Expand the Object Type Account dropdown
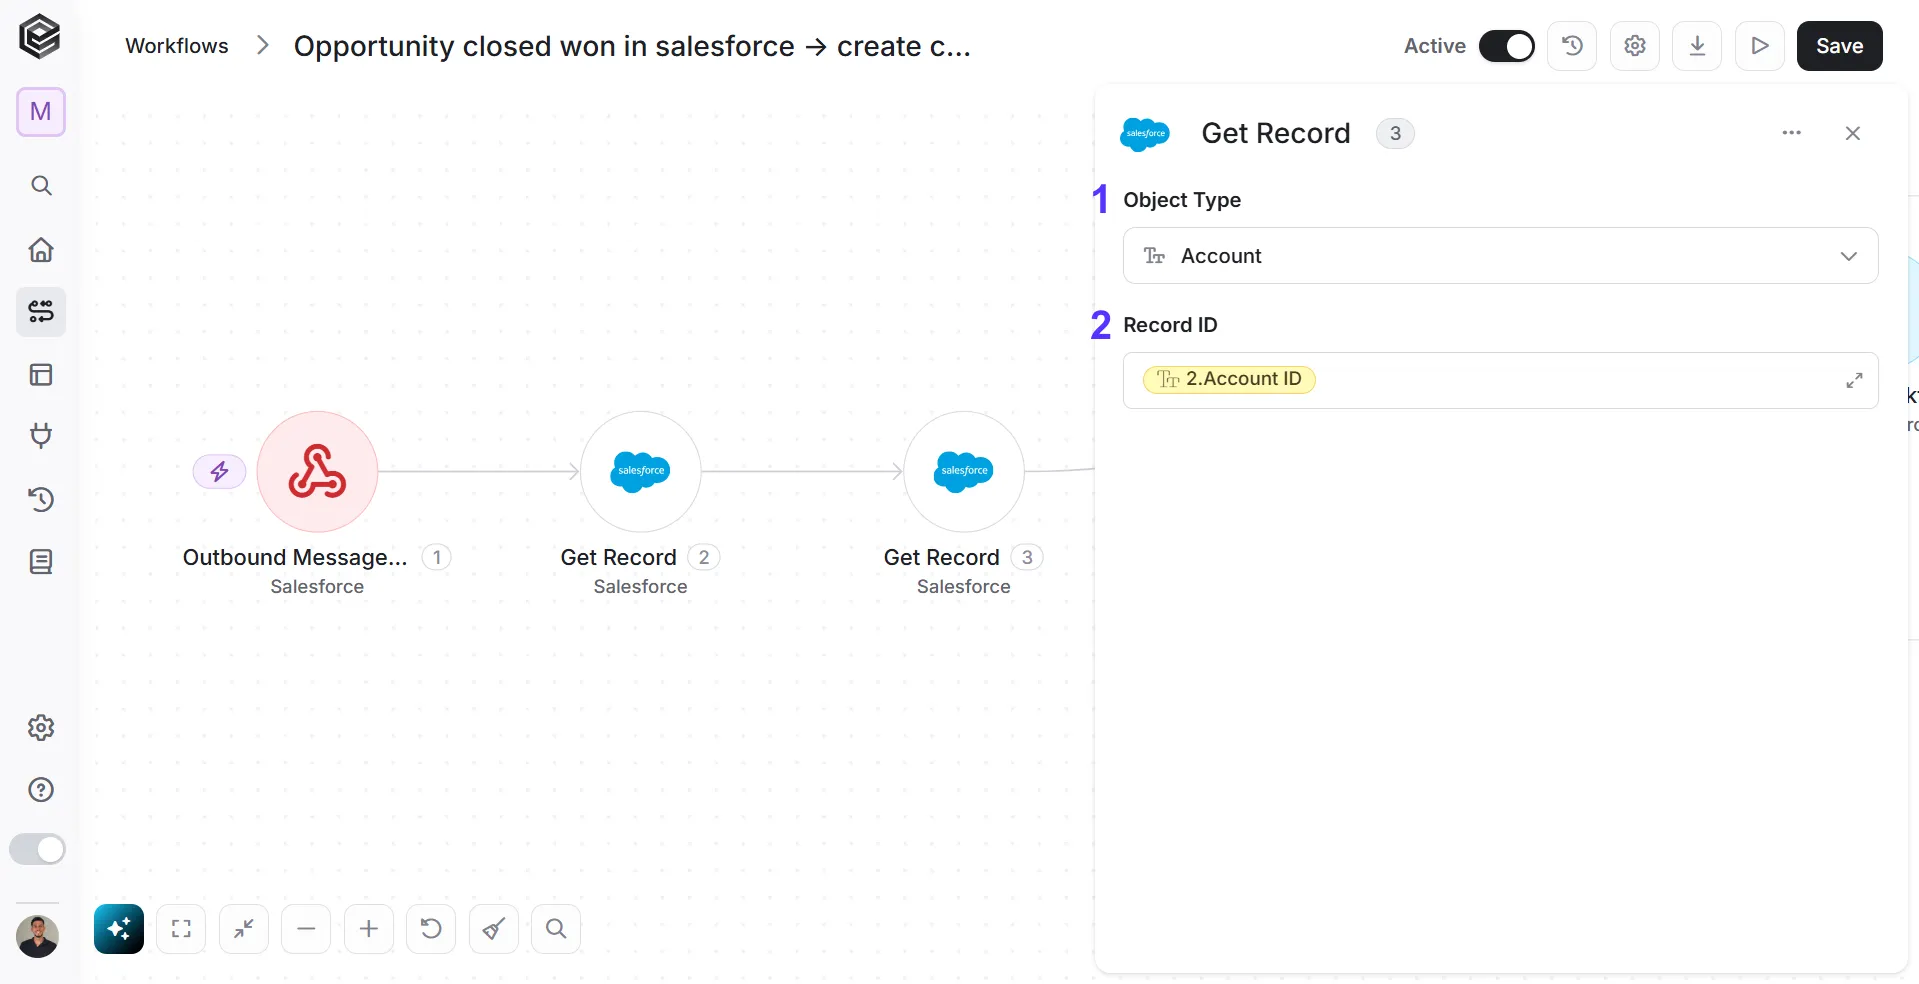The height and width of the screenshot is (984, 1919). pos(1500,256)
